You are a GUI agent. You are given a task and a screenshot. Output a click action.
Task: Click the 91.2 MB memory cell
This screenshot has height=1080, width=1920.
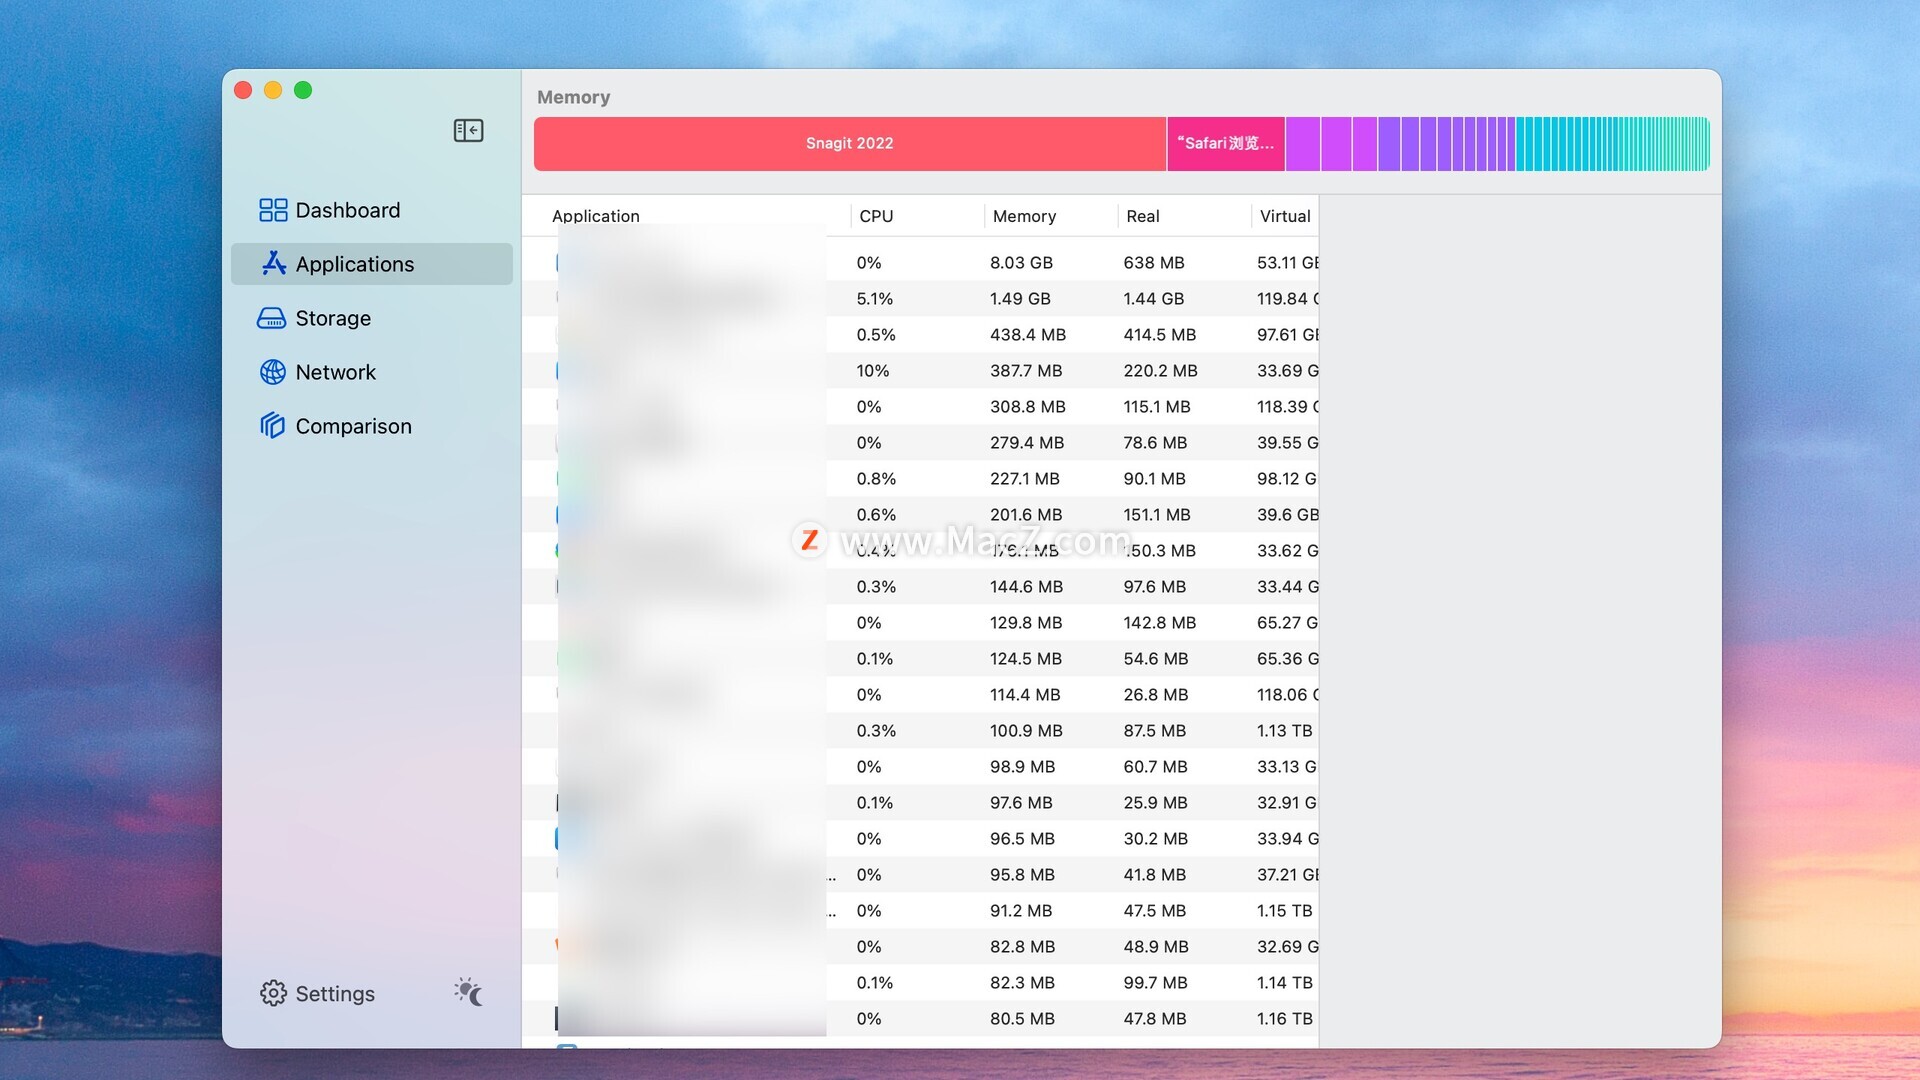click(1021, 911)
